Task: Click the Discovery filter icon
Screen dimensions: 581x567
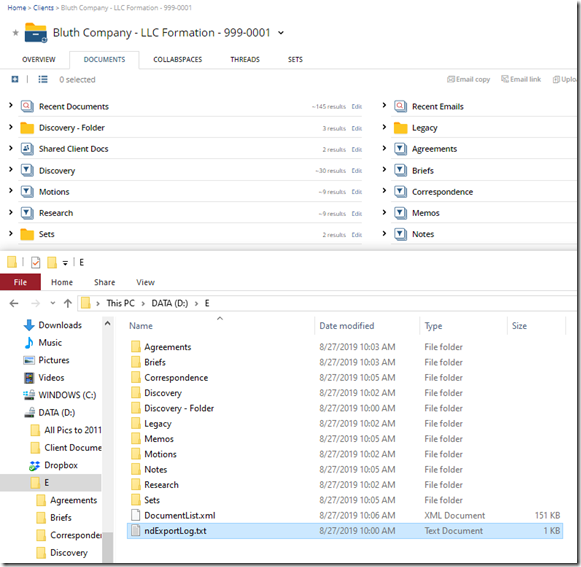Action: tap(27, 170)
